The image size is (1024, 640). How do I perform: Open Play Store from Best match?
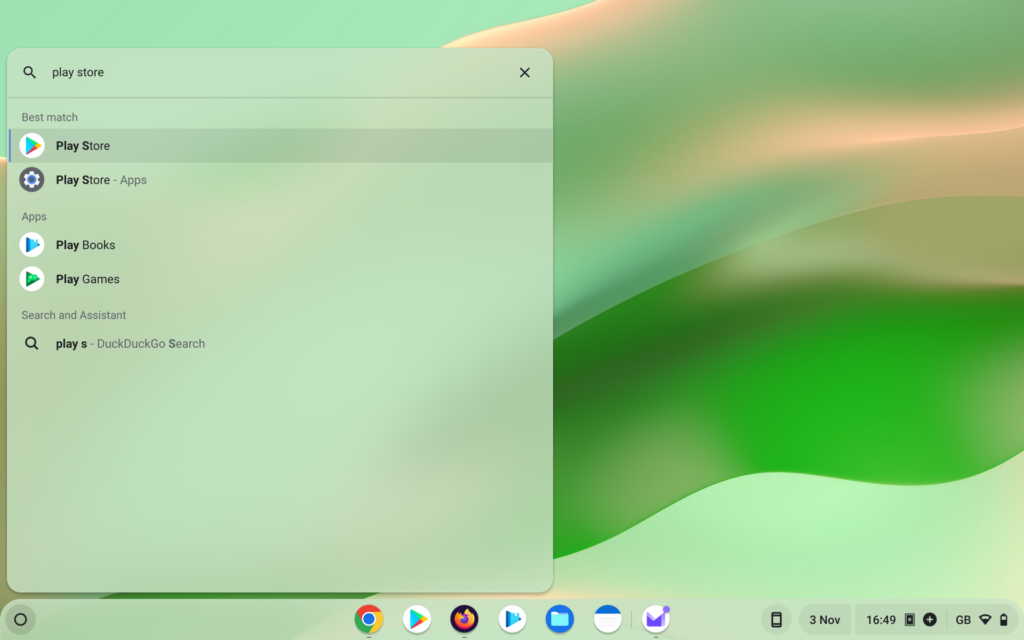point(281,146)
